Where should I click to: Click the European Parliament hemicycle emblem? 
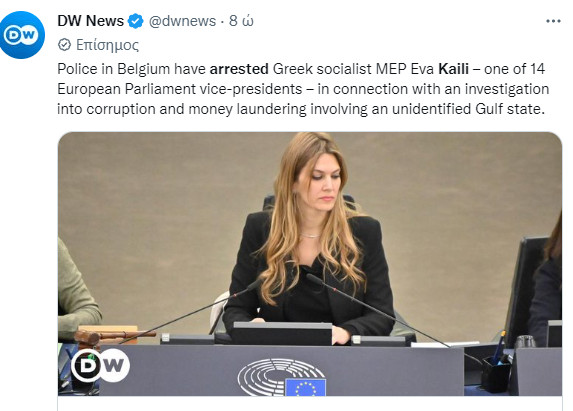pos(281,376)
